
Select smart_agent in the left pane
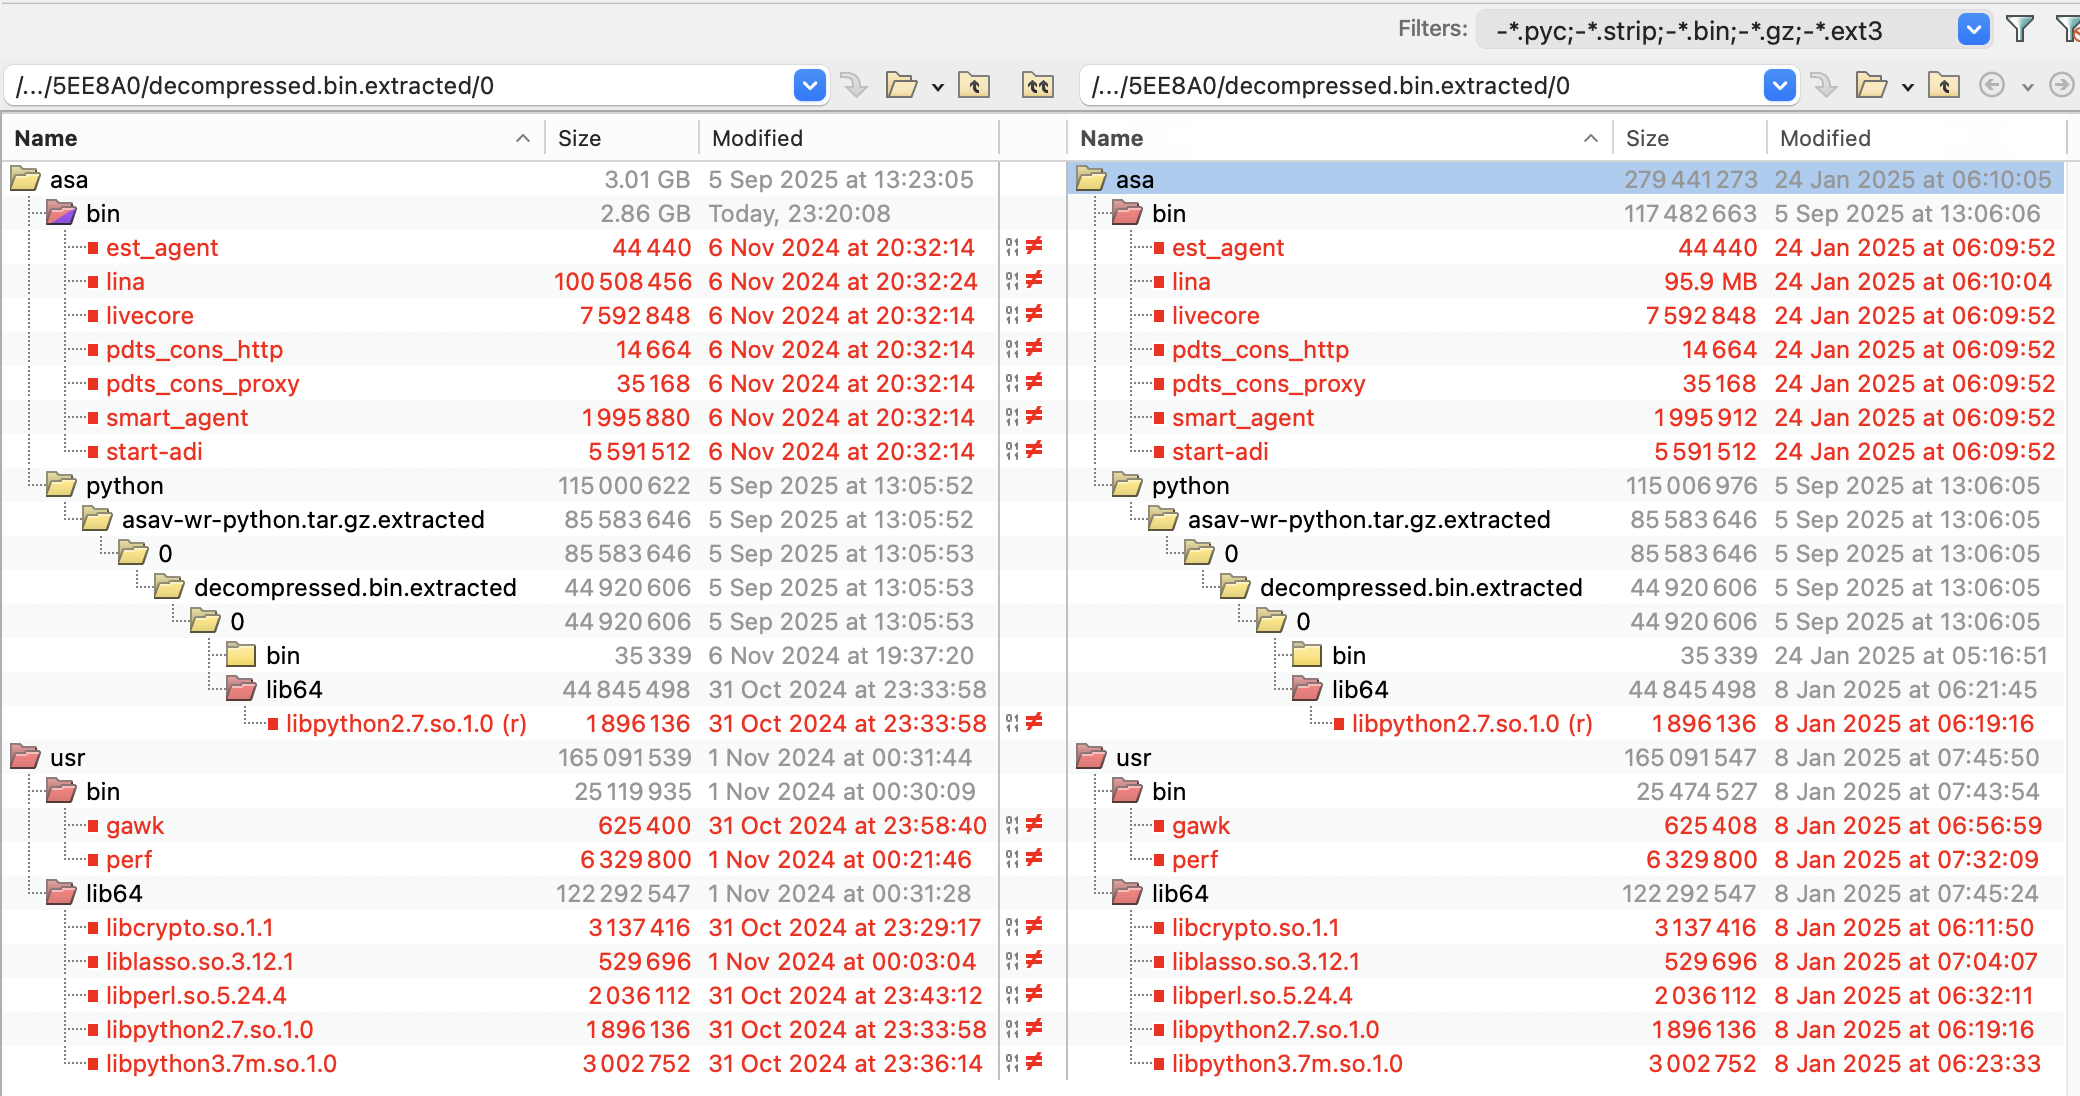[x=177, y=418]
